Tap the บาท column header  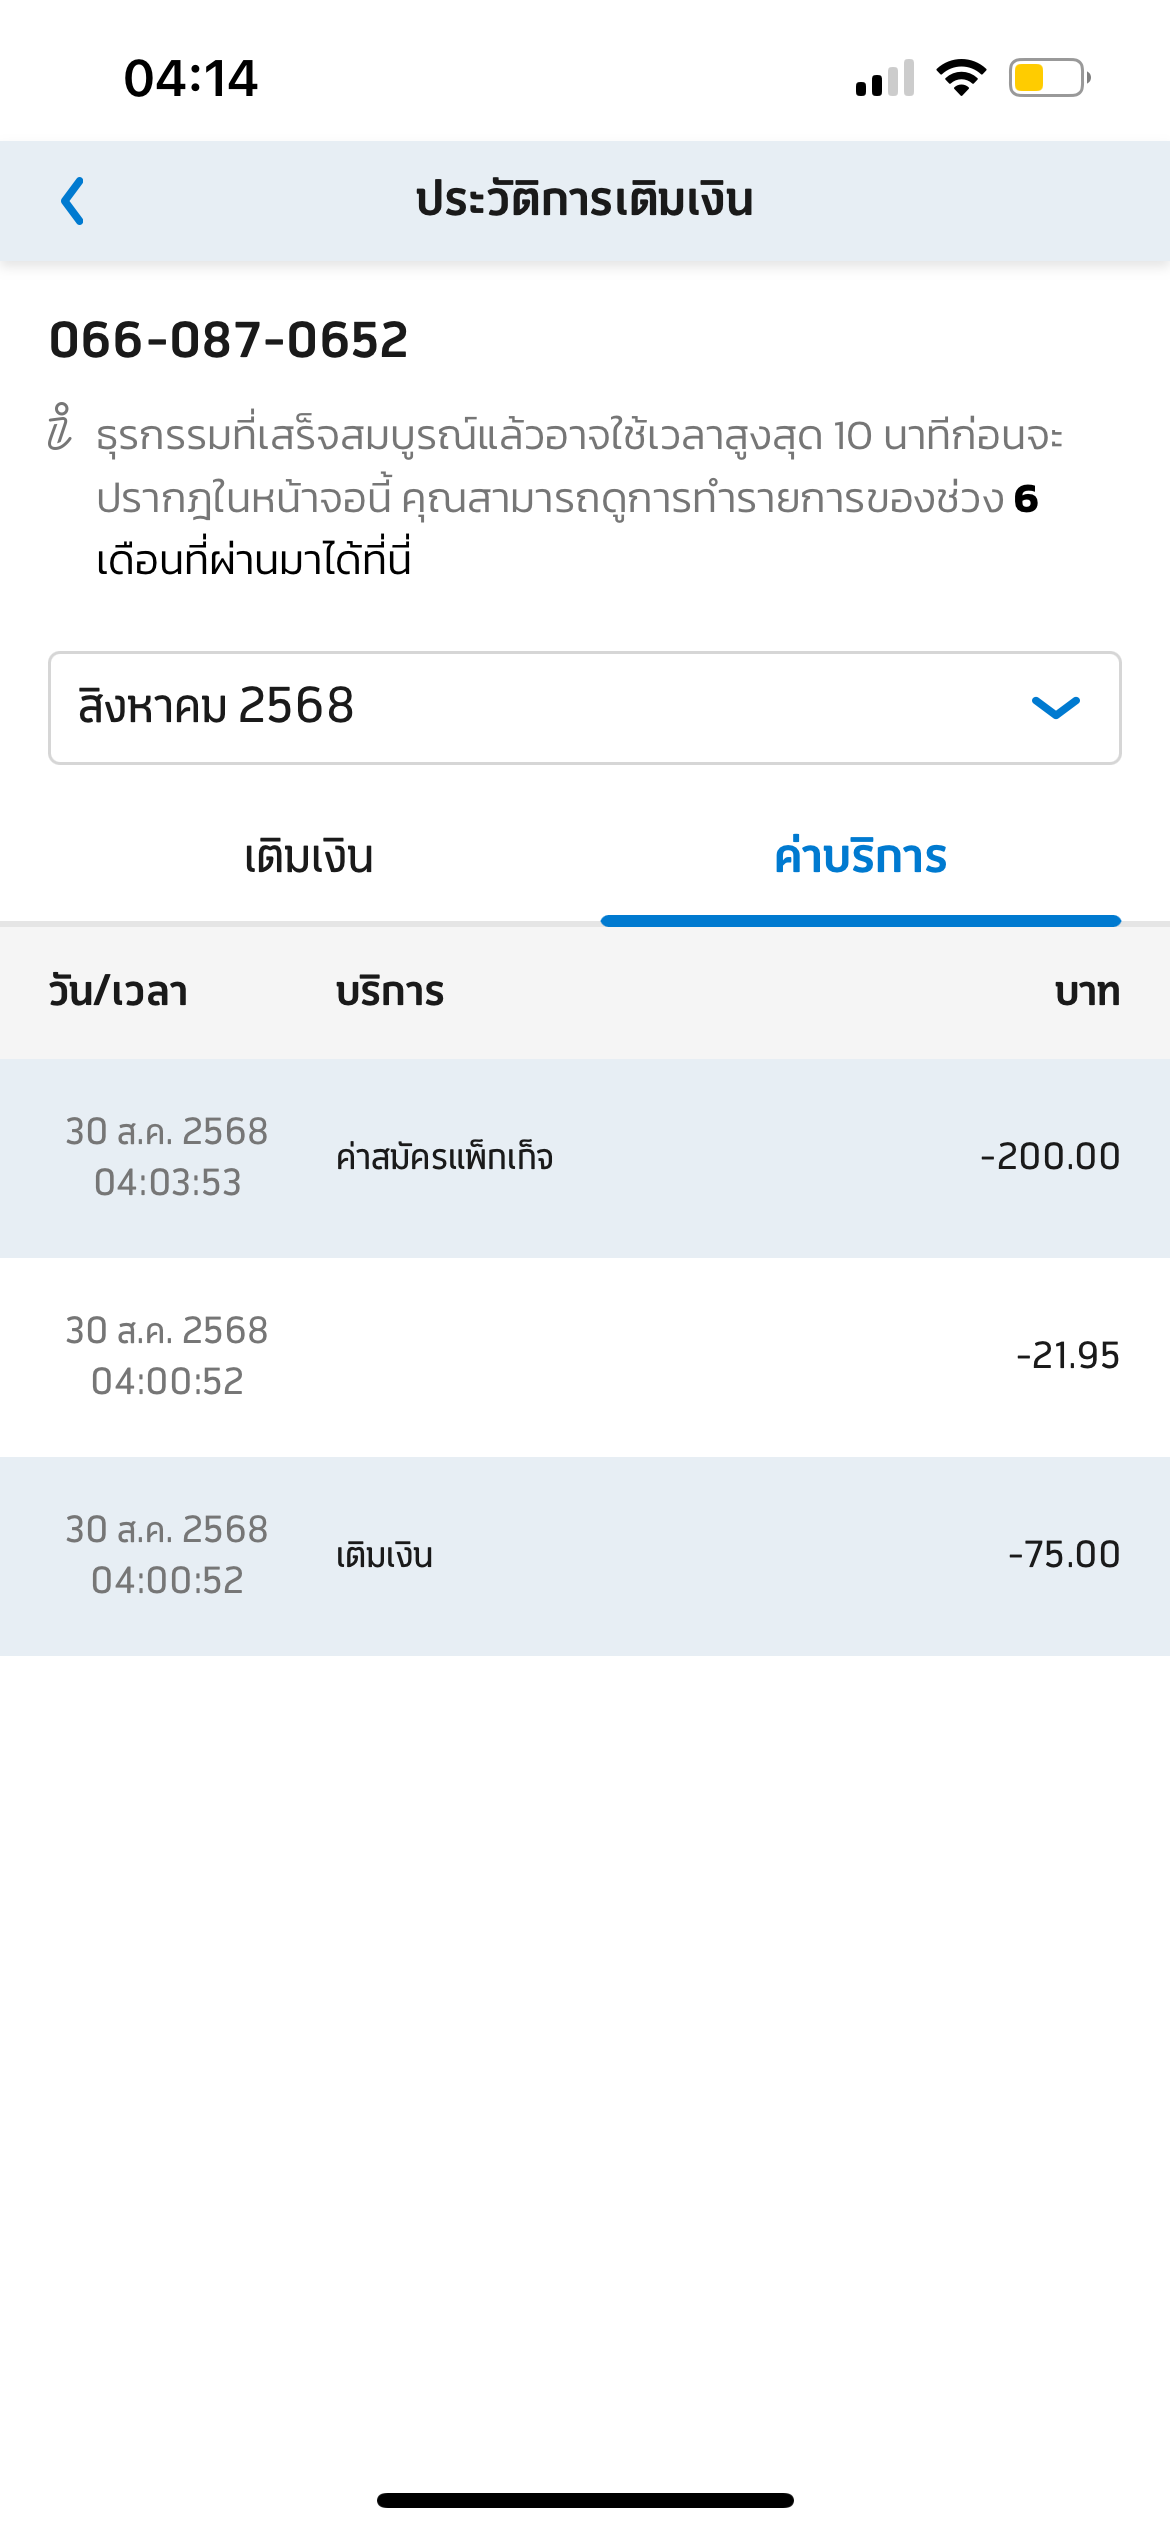click(1086, 992)
